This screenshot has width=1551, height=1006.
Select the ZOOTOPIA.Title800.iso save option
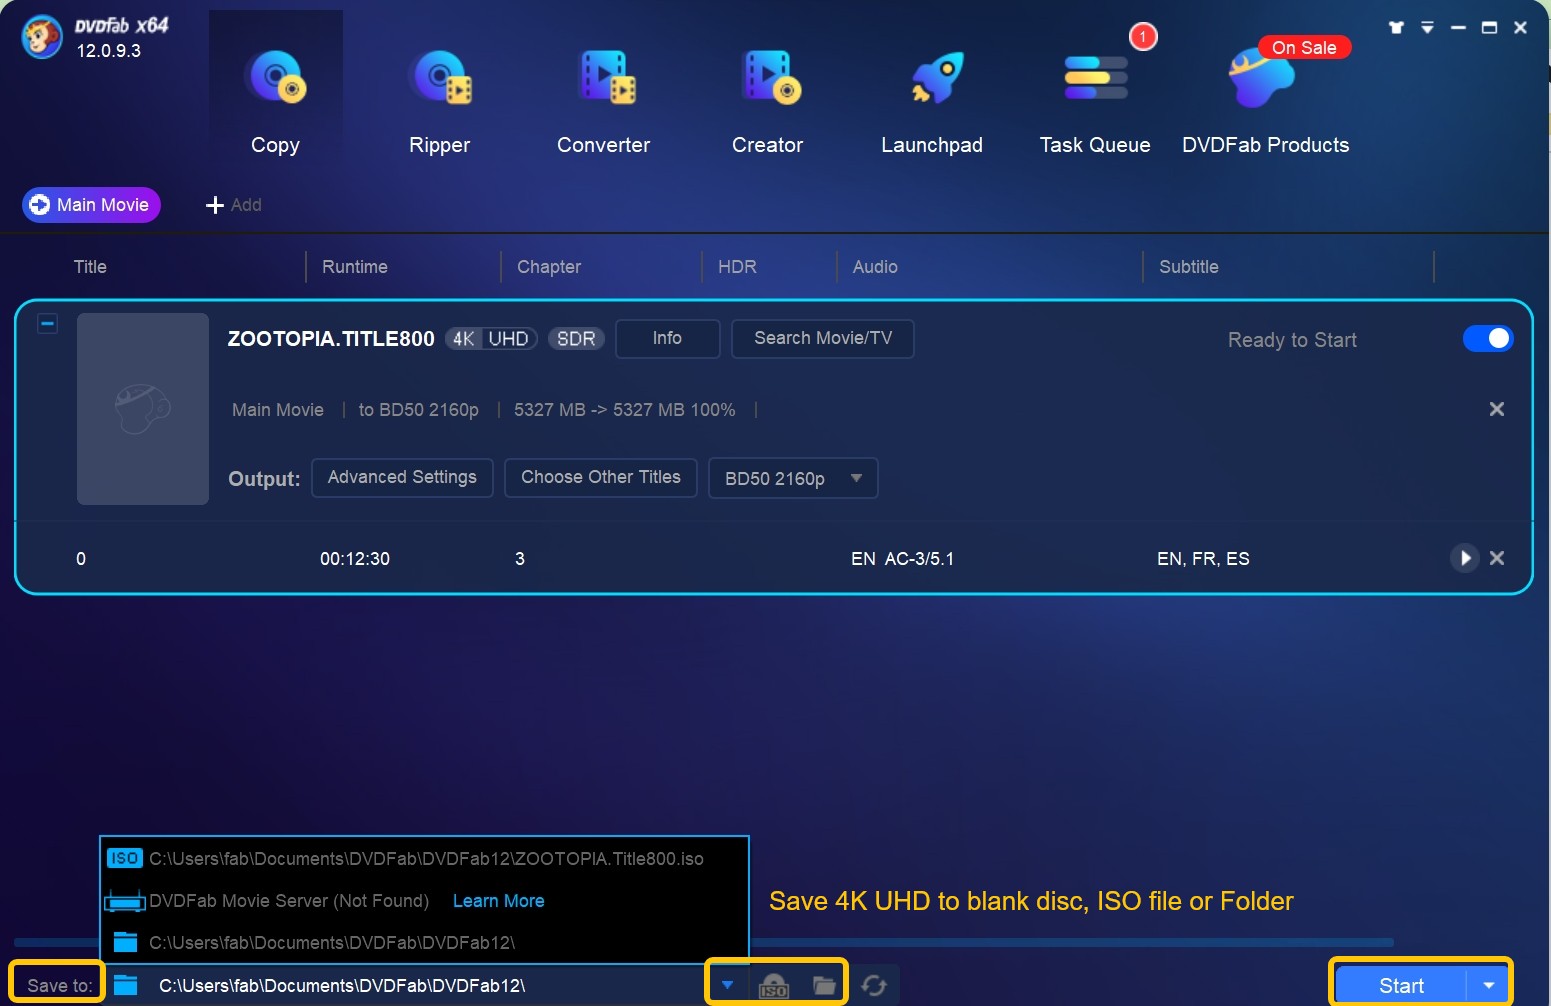[x=425, y=859]
